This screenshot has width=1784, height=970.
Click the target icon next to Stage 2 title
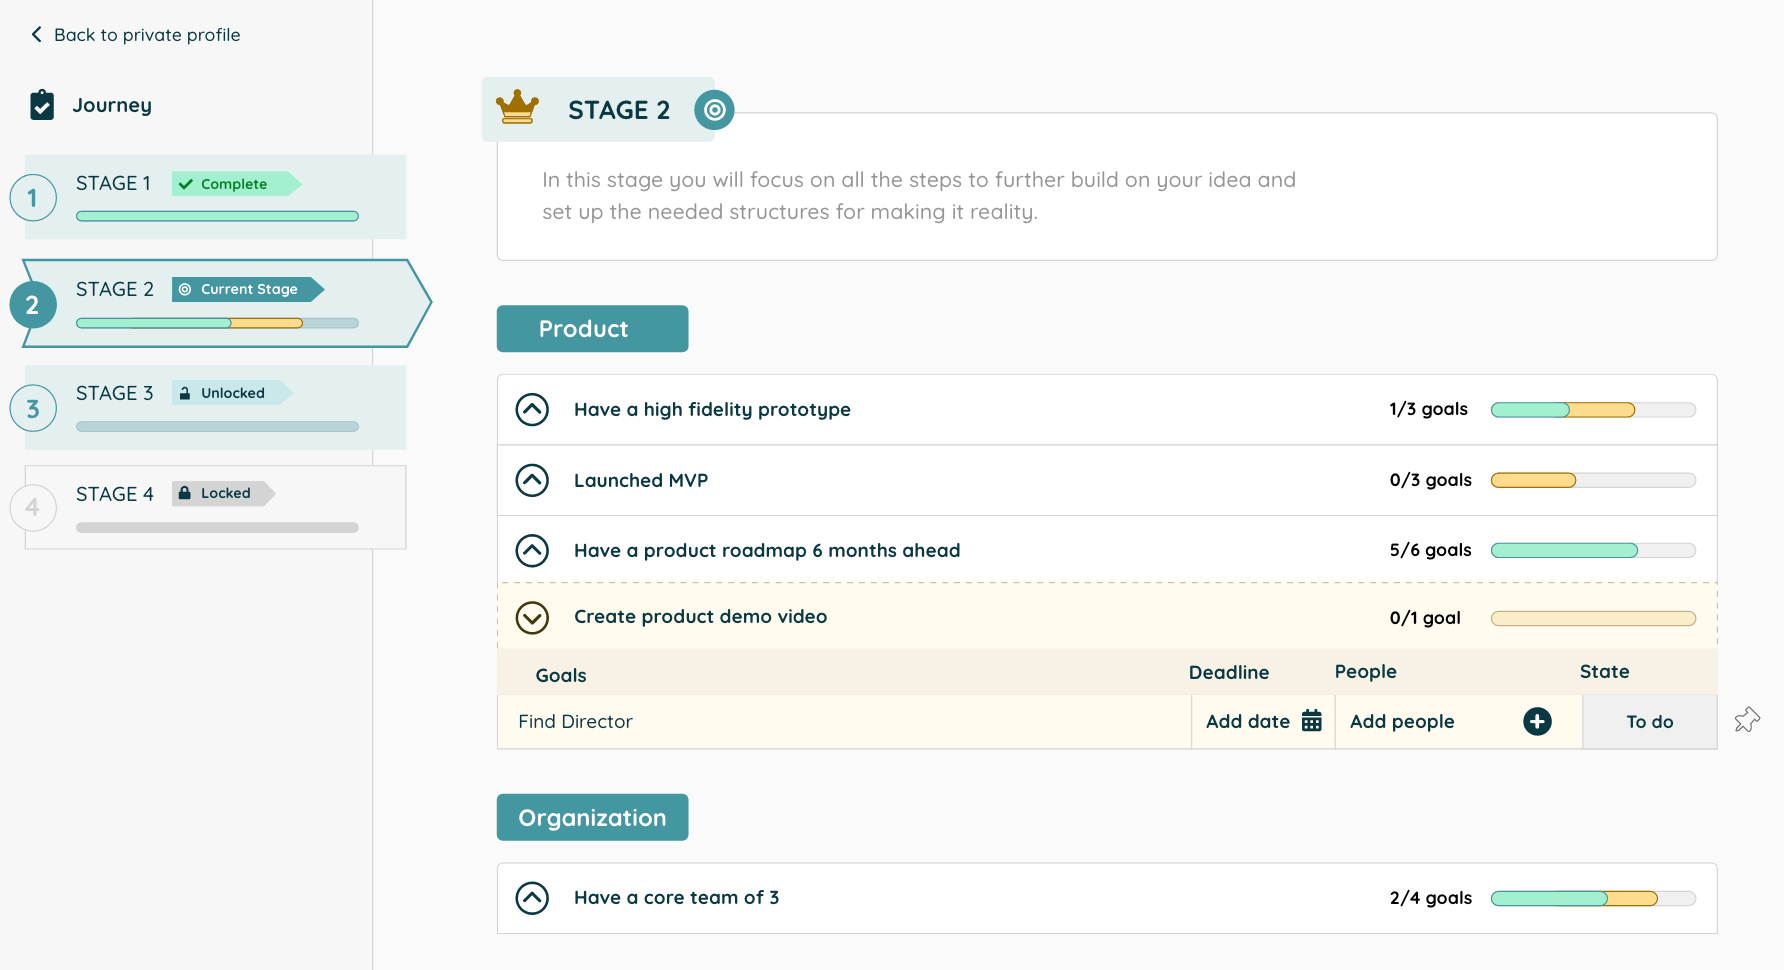(714, 110)
